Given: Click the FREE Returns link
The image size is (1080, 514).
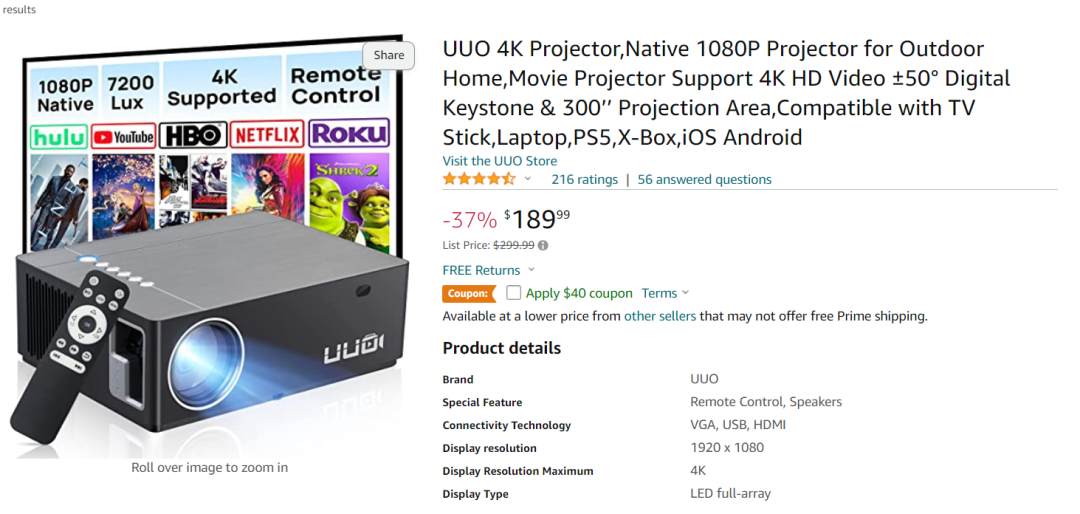Looking at the screenshot, I should 481,270.
